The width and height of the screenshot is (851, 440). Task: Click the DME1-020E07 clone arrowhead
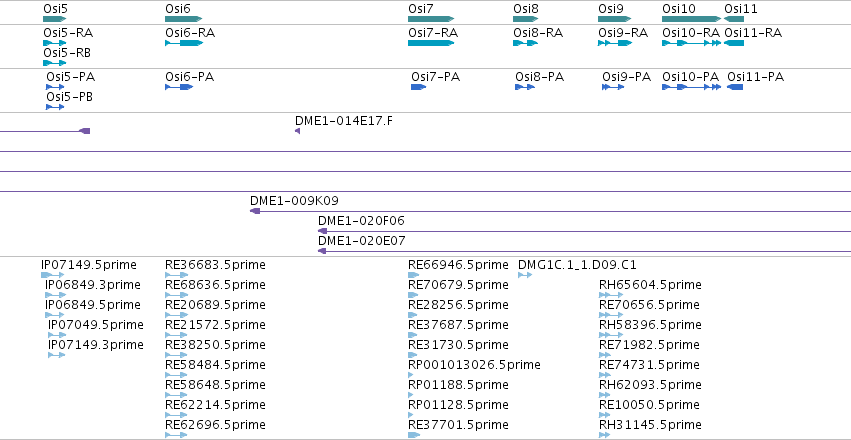[322, 251]
